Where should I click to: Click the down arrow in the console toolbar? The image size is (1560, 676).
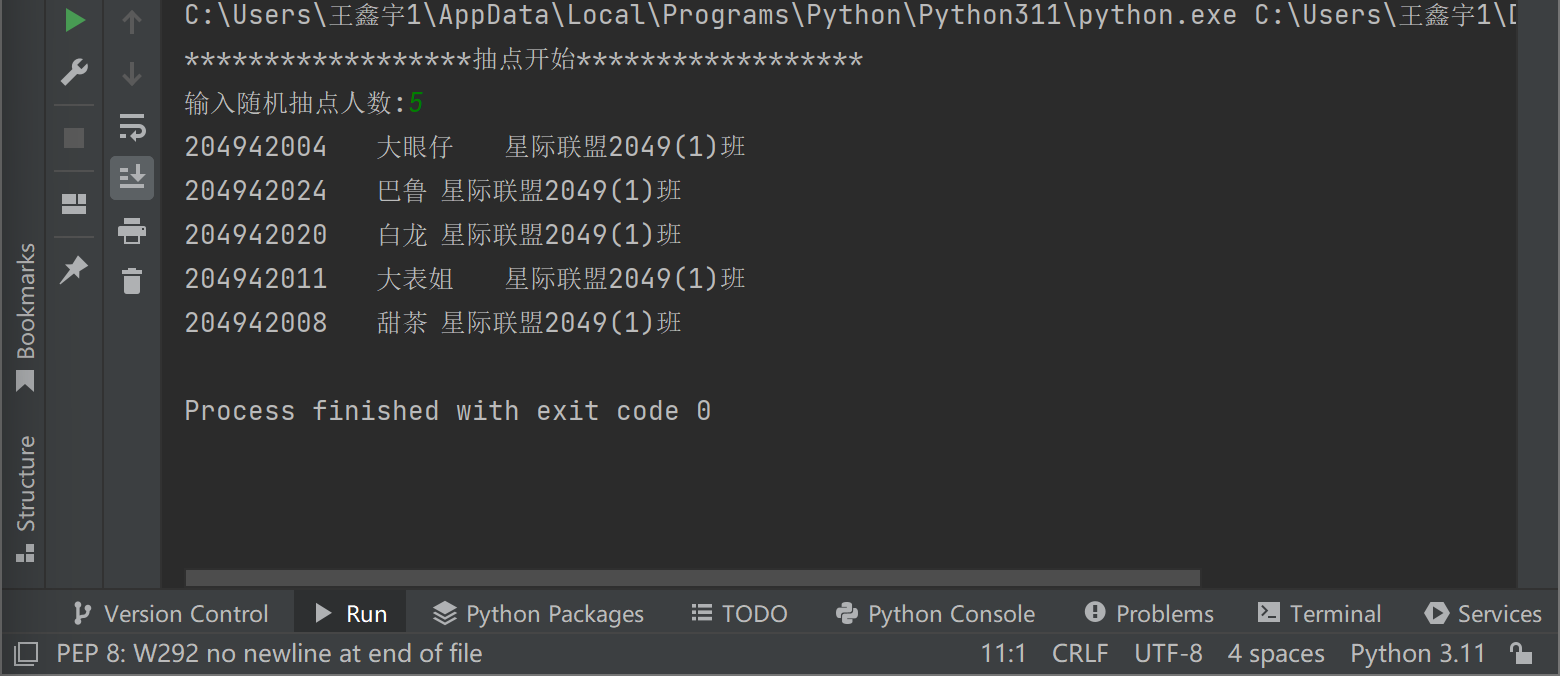[132, 73]
